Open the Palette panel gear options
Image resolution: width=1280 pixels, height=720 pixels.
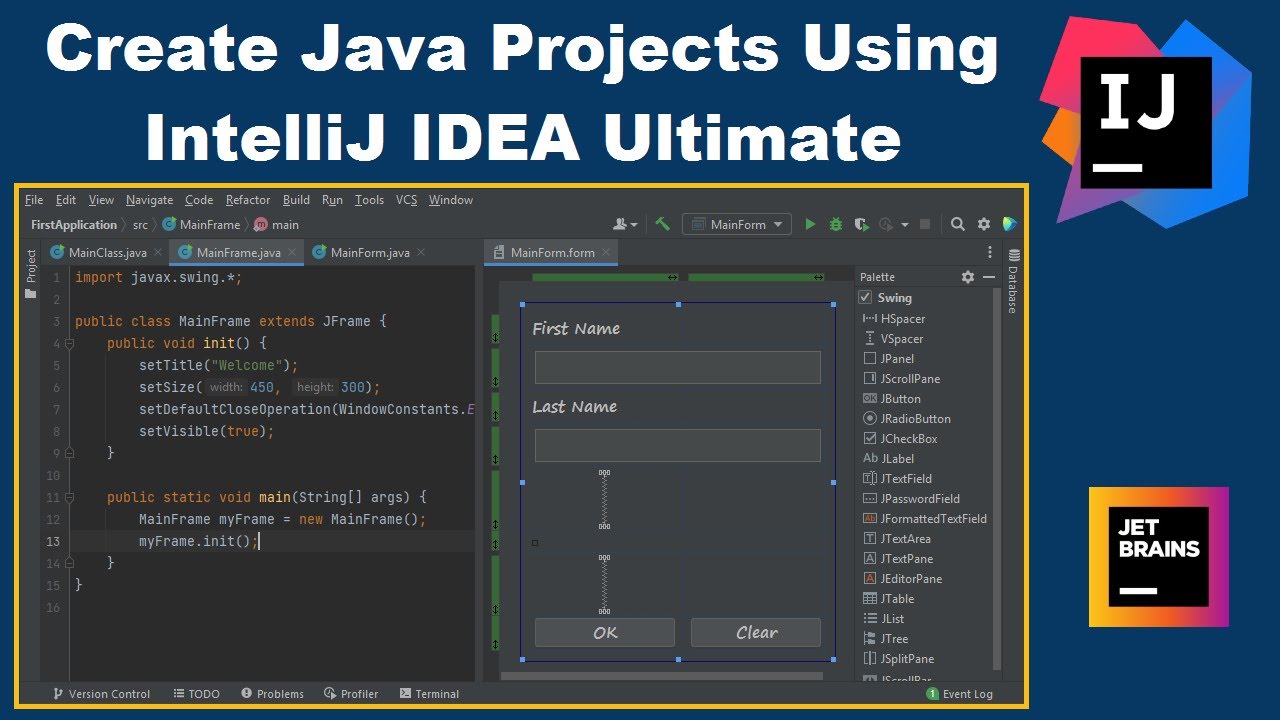967,277
